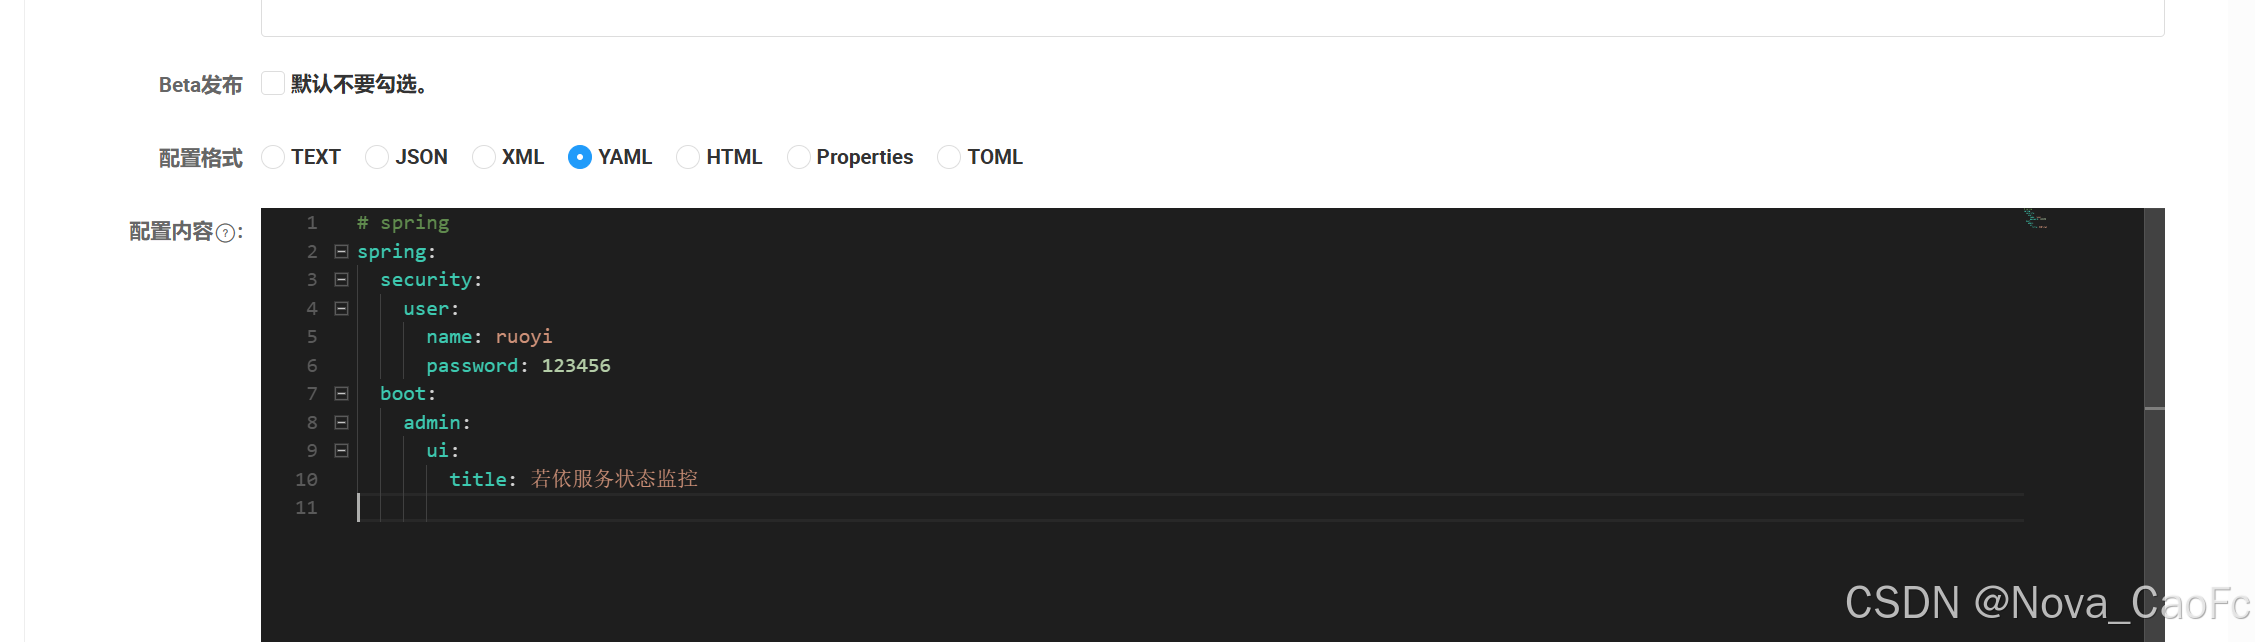The width and height of the screenshot is (2255, 642).
Task: Select the TEXT format radio button
Action: [x=273, y=157]
